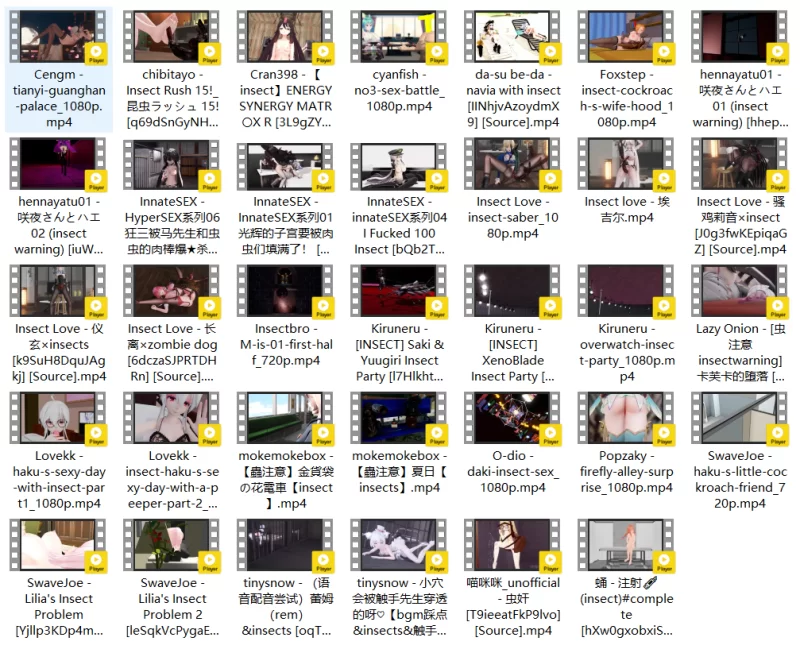Select the Lazy Onion 卡芙卡 video icon
This screenshot has width=800, height=649.
click(740, 290)
